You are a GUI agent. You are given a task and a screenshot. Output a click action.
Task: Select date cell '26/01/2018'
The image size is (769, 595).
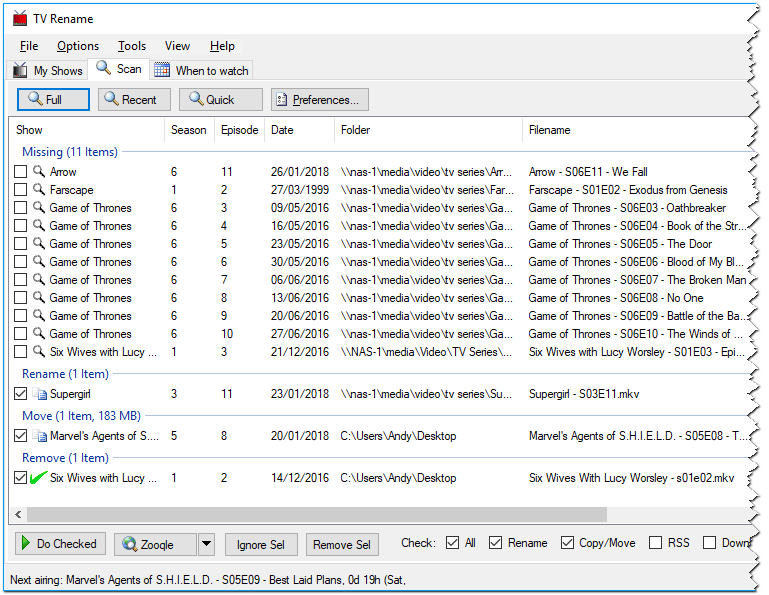(x=300, y=172)
